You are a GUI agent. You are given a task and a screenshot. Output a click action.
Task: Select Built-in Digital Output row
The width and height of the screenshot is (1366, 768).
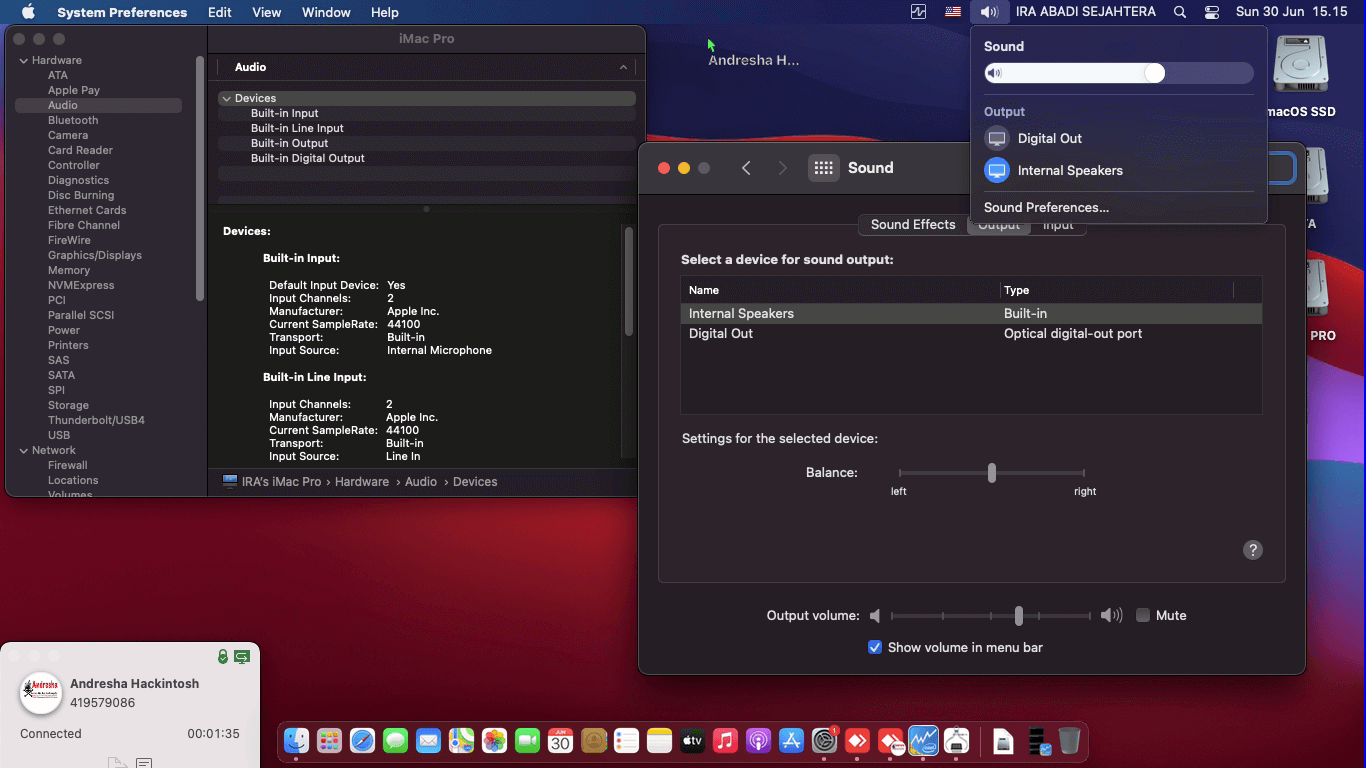pyautogui.click(x=427, y=158)
